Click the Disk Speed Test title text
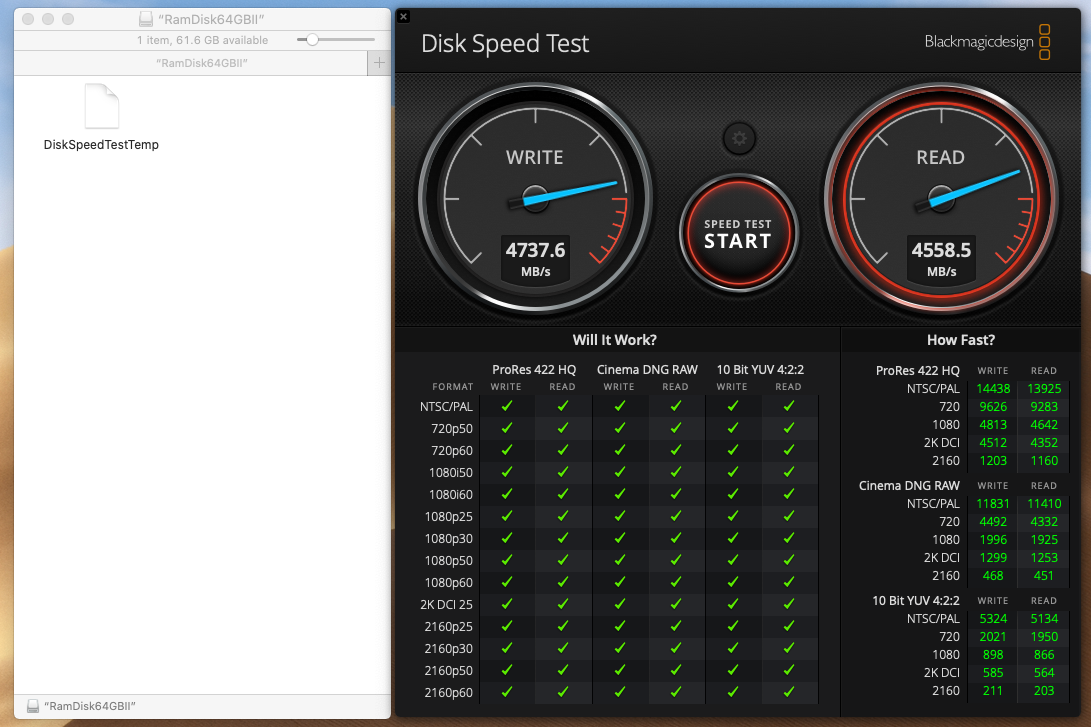Viewport: 1091px width, 727px height. (505, 44)
